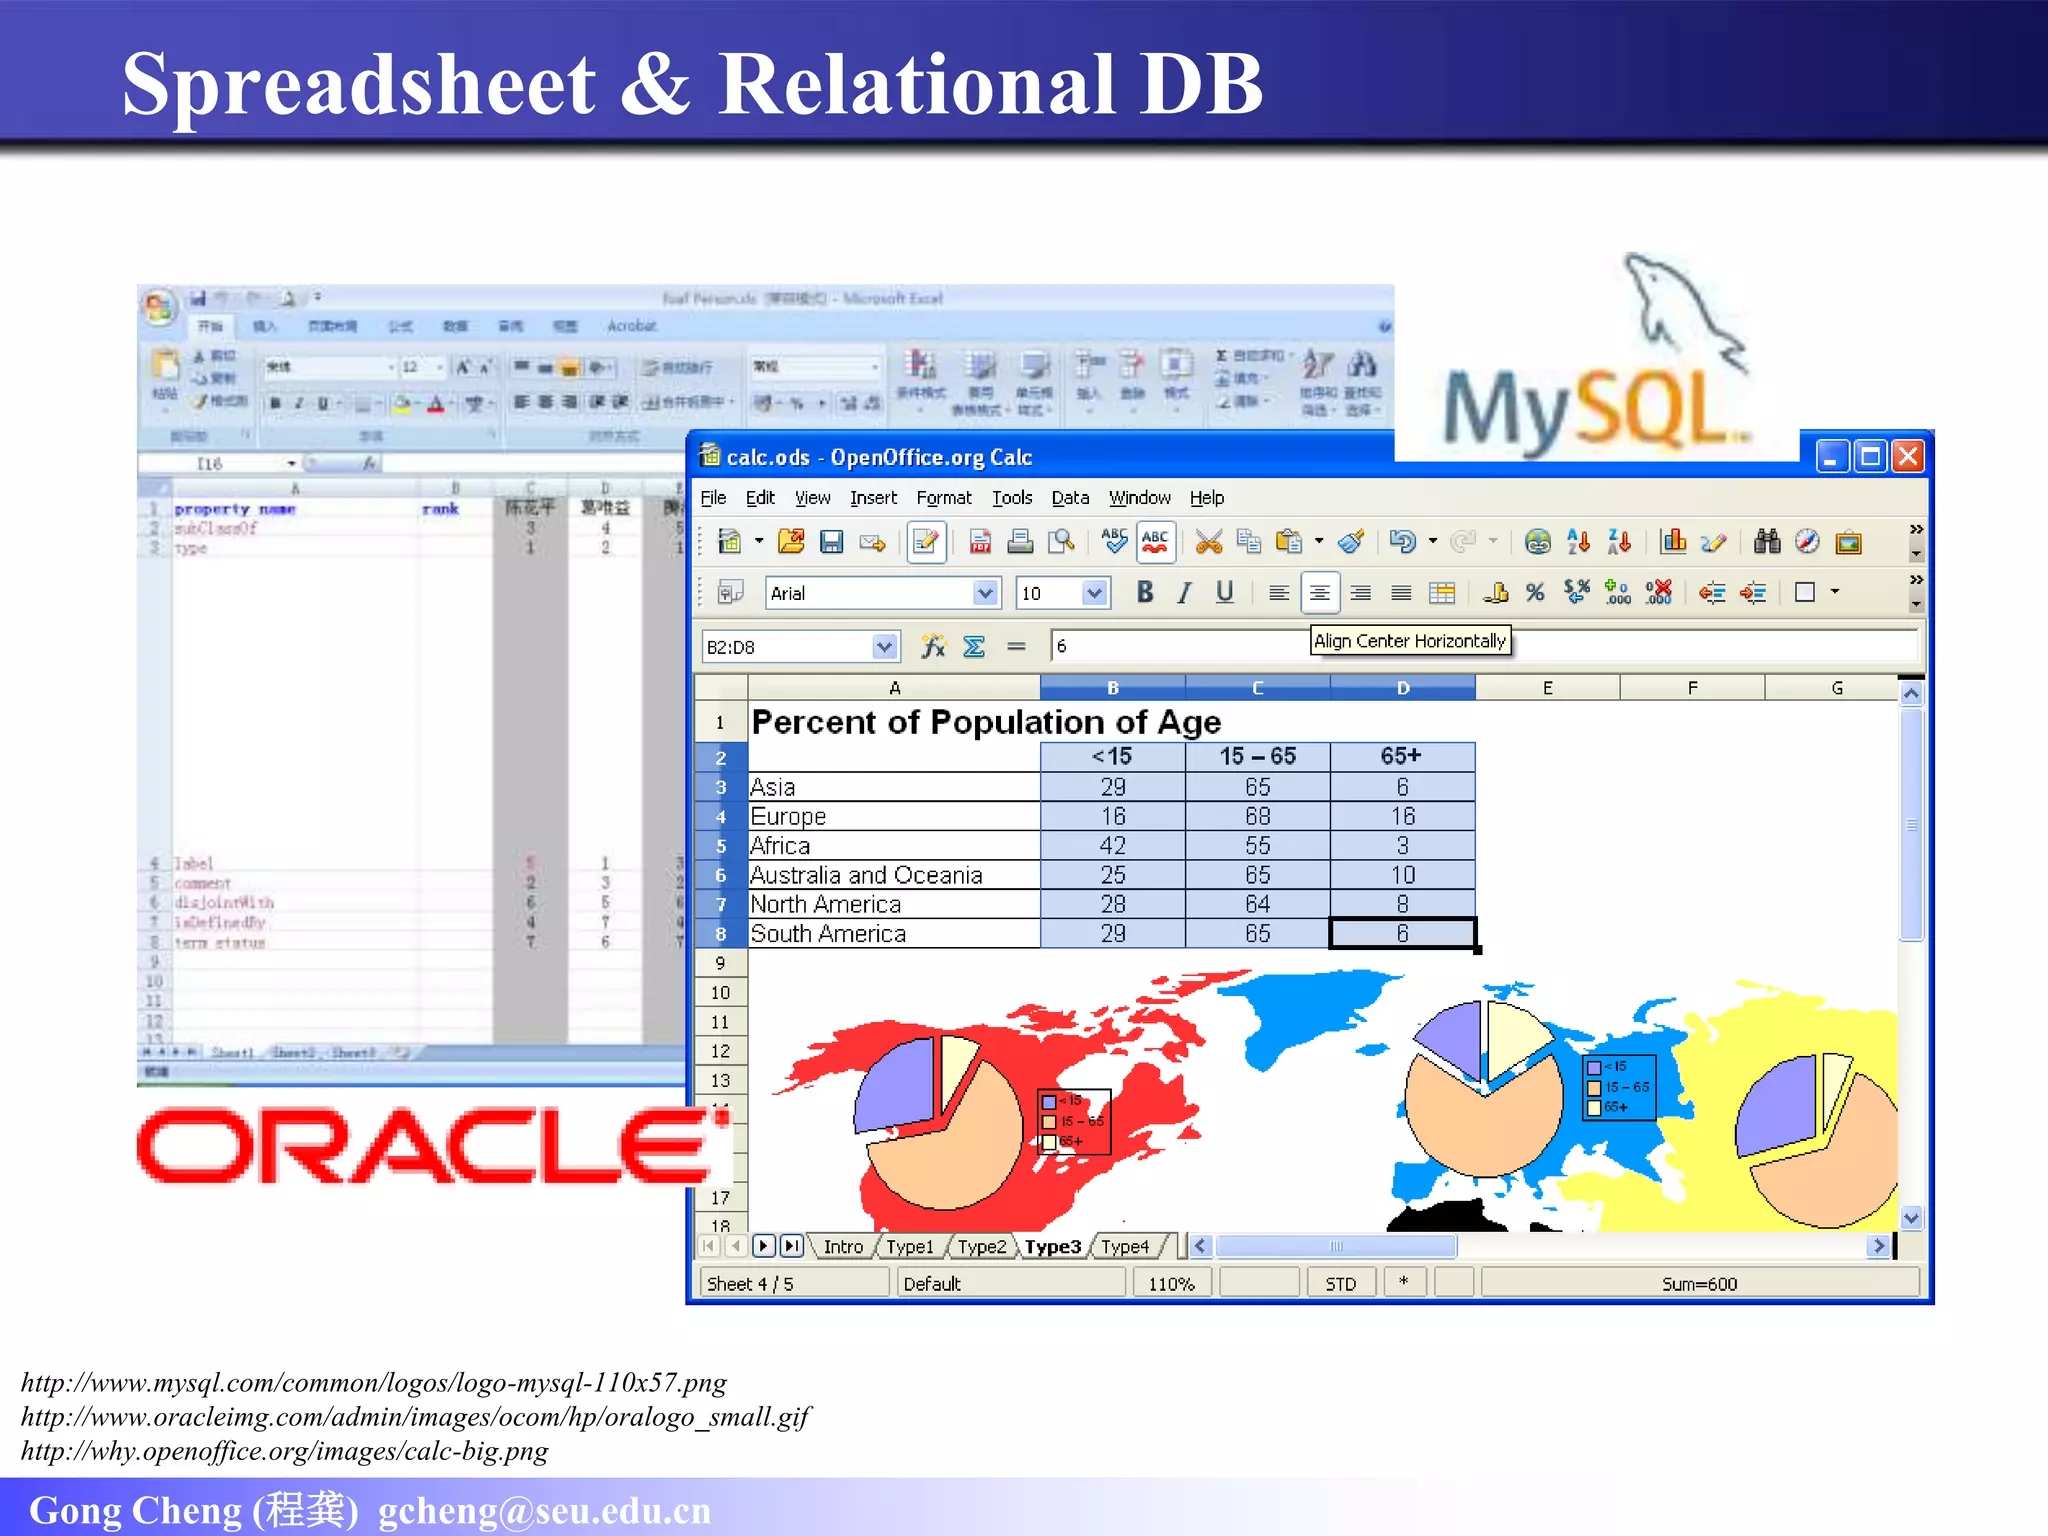Apply percent number format
The height and width of the screenshot is (1536, 2048).
point(1536,593)
